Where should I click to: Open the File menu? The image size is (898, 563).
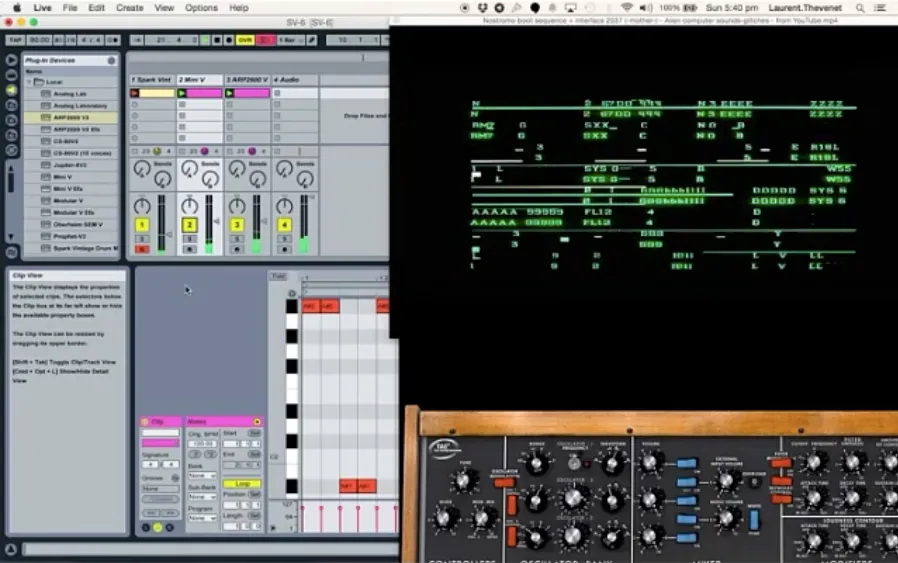pyautogui.click(x=70, y=8)
